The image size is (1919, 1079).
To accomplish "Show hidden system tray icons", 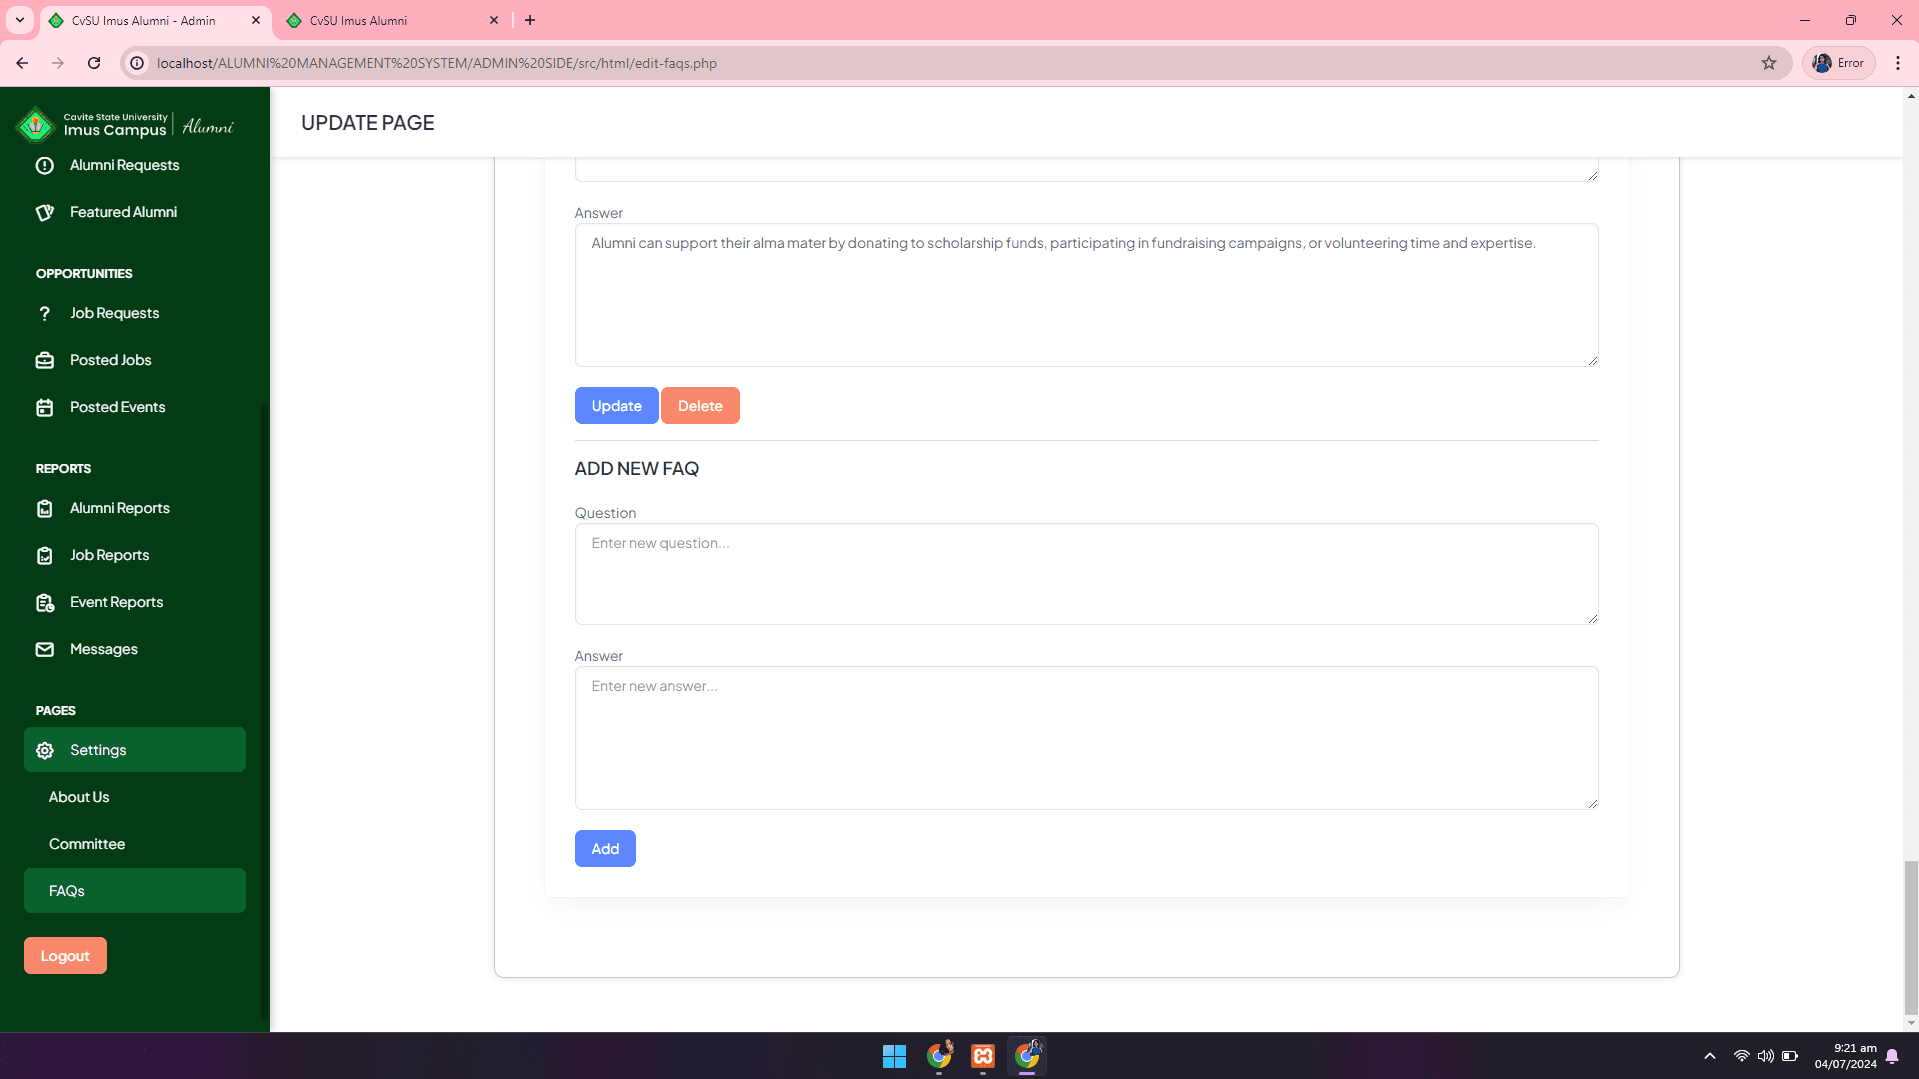I will [1710, 1056].
